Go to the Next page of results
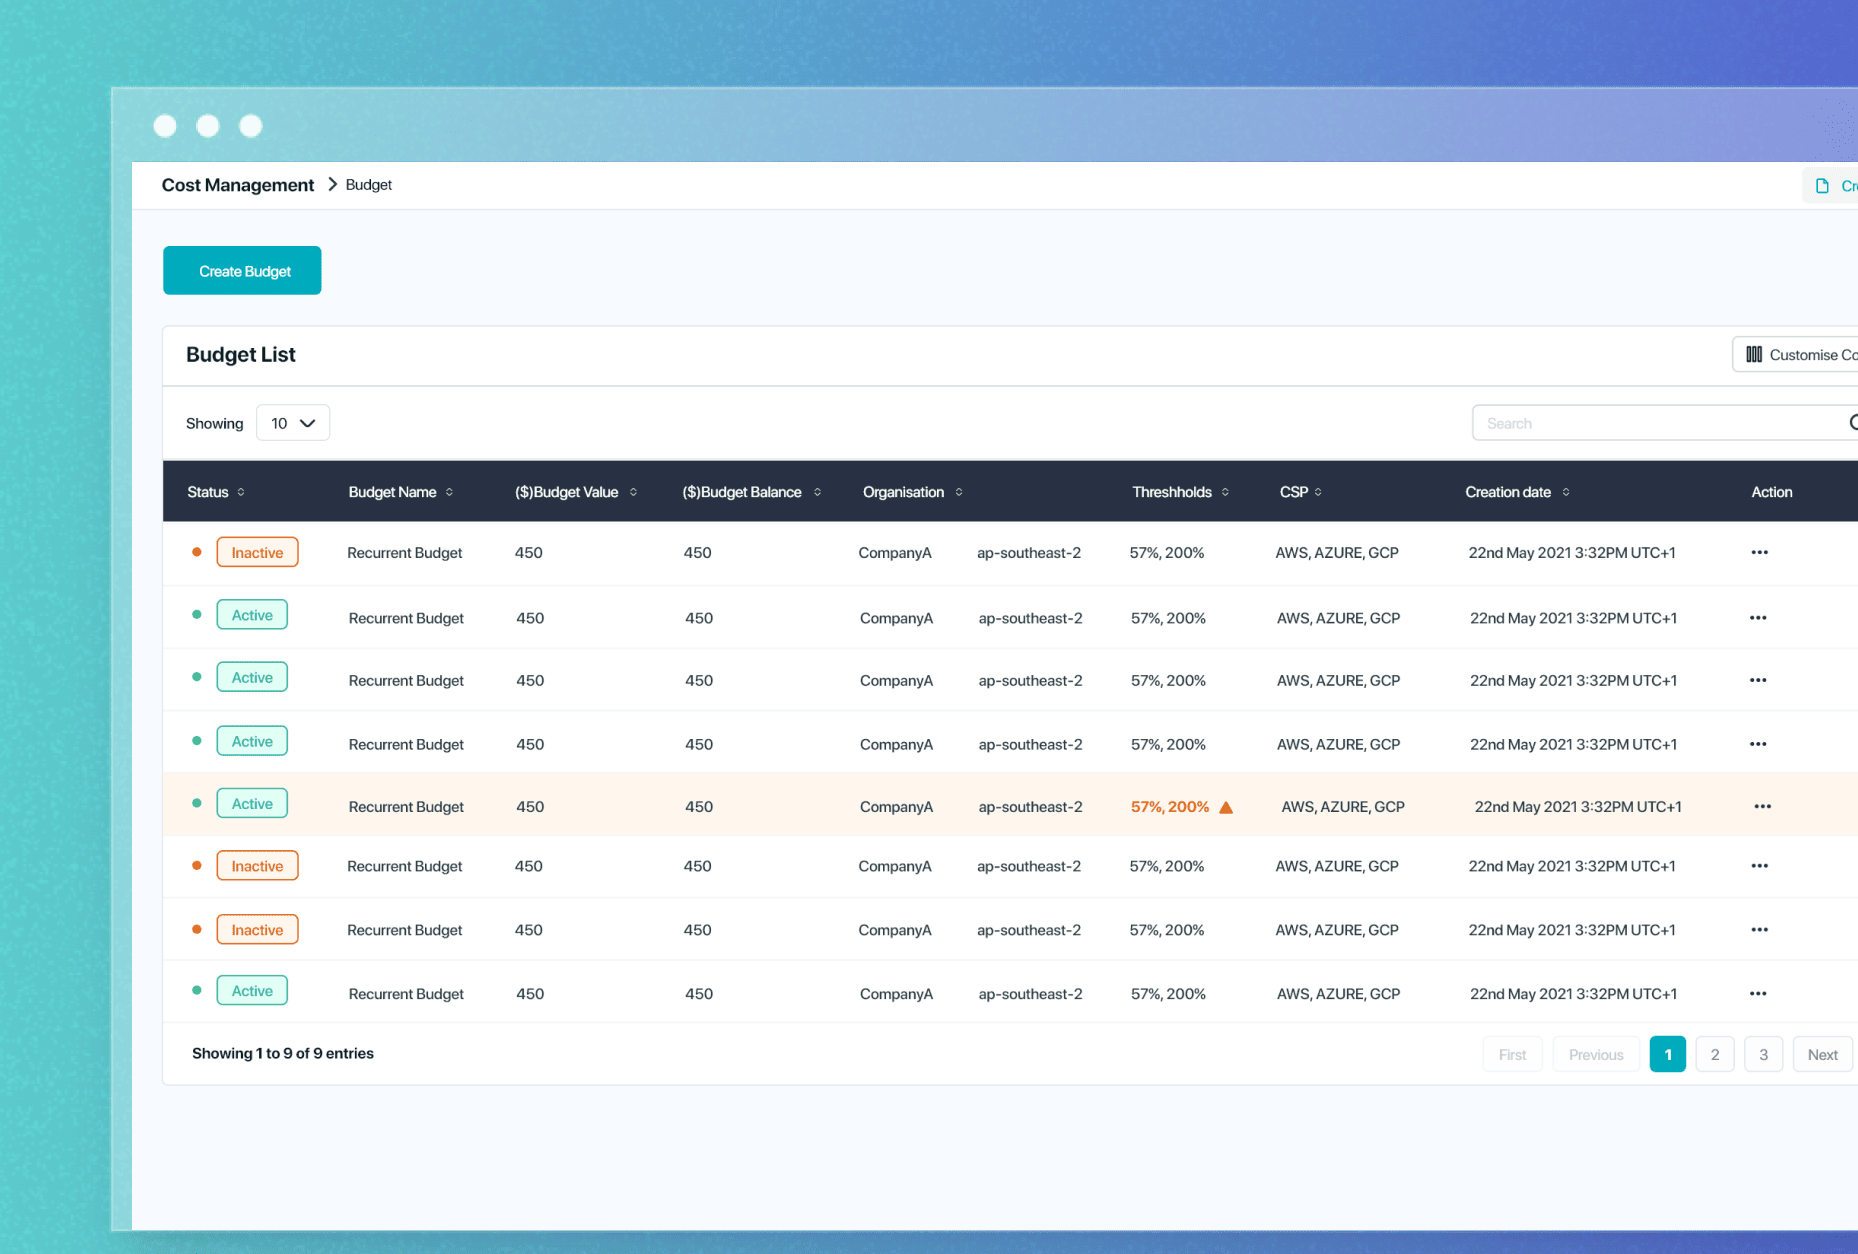The image size is (1858, 1254). click(x=1822, y=1053)
